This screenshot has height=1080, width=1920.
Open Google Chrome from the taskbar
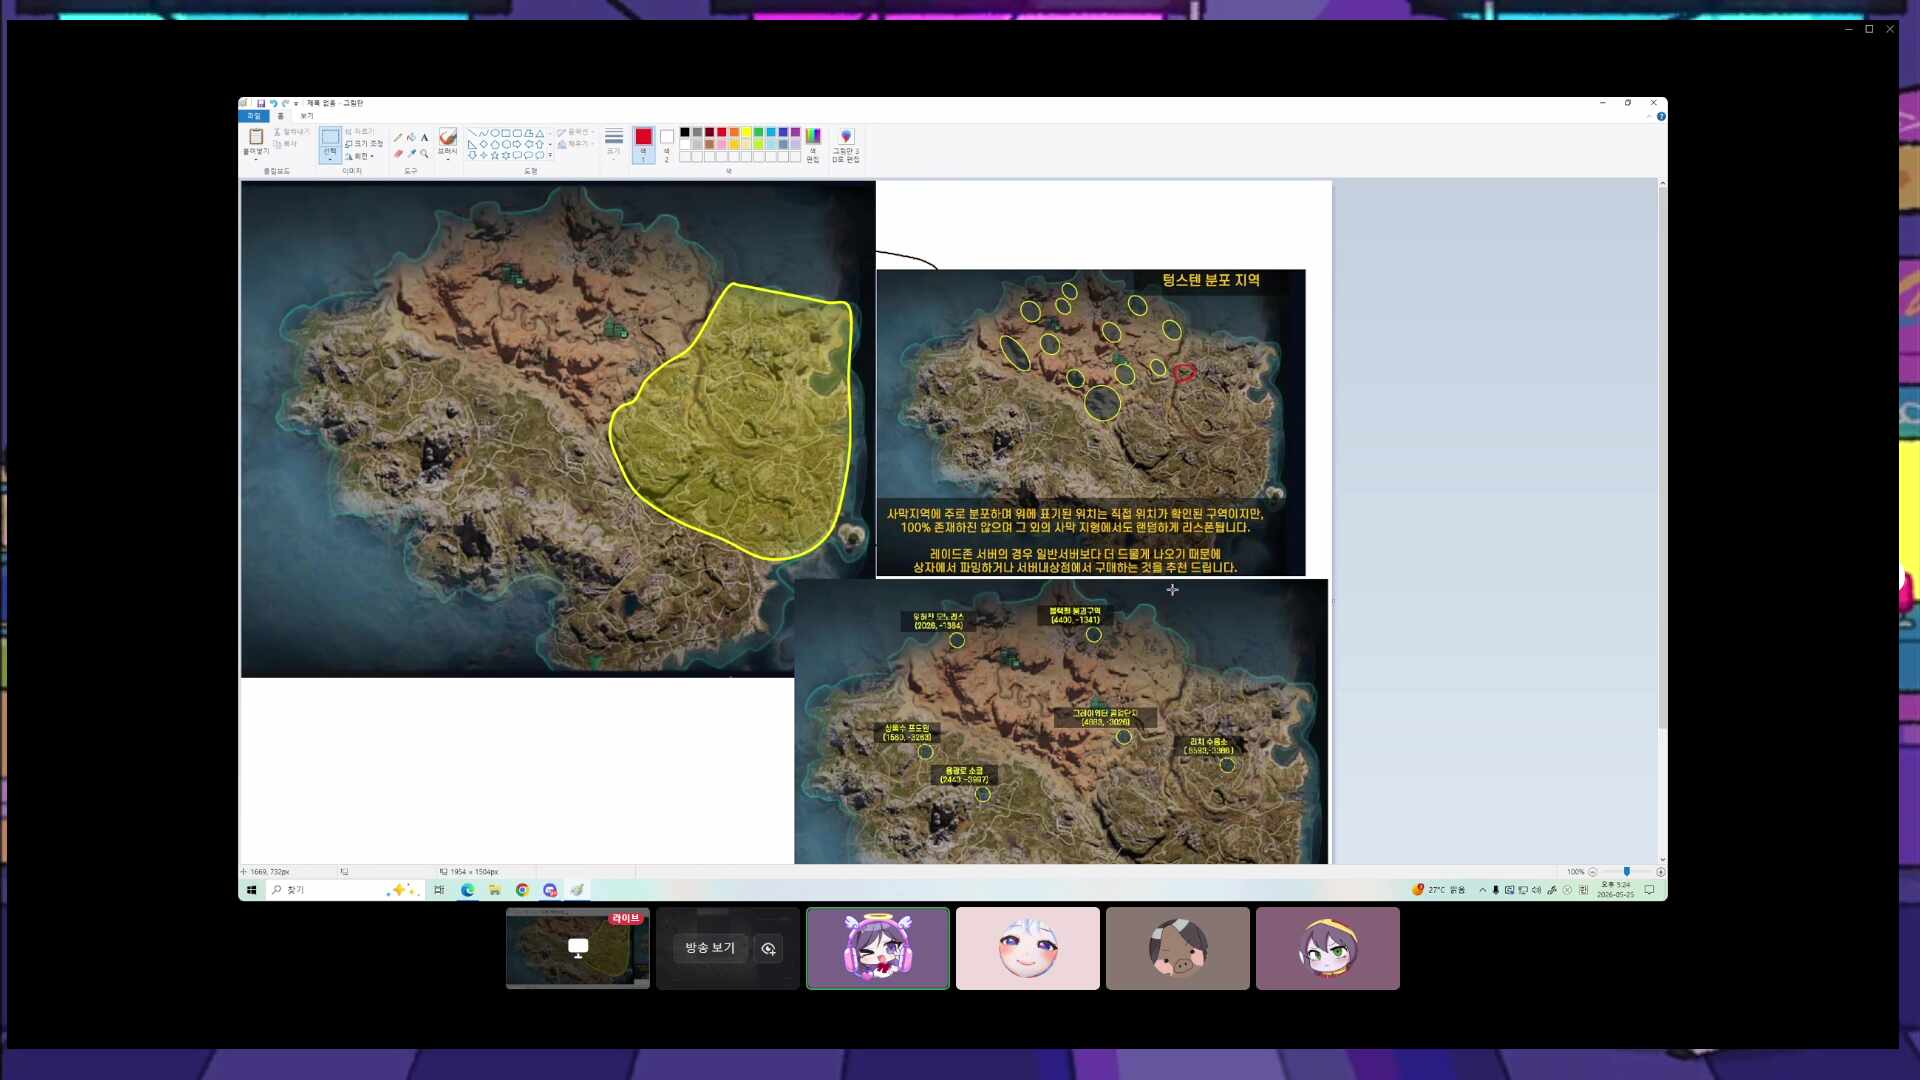(522, 890)
